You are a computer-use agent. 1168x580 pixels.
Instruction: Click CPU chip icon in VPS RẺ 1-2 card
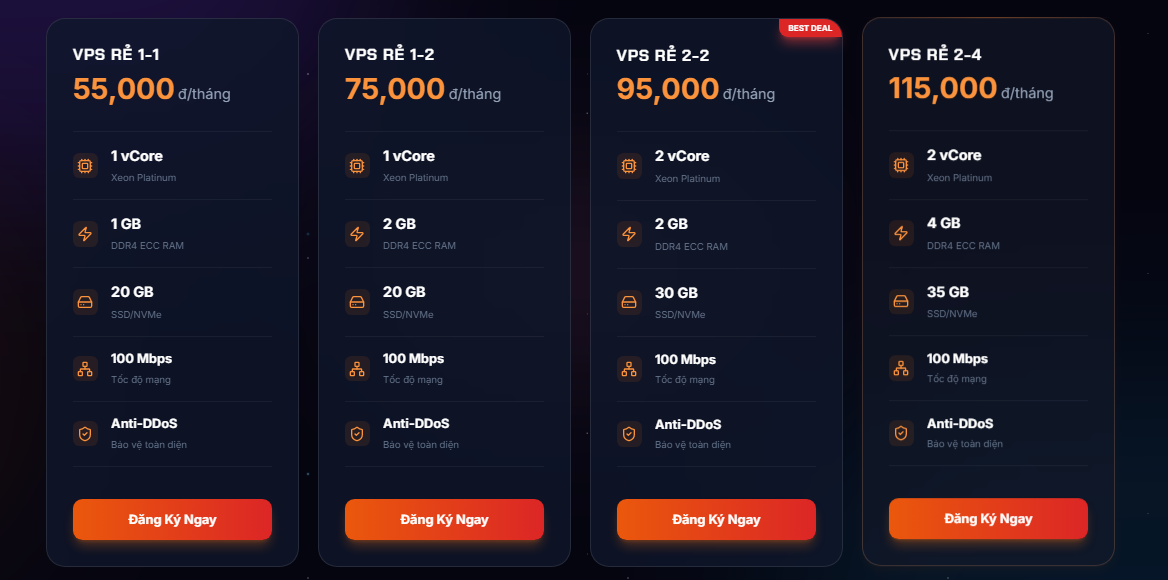tap(357, 166)
